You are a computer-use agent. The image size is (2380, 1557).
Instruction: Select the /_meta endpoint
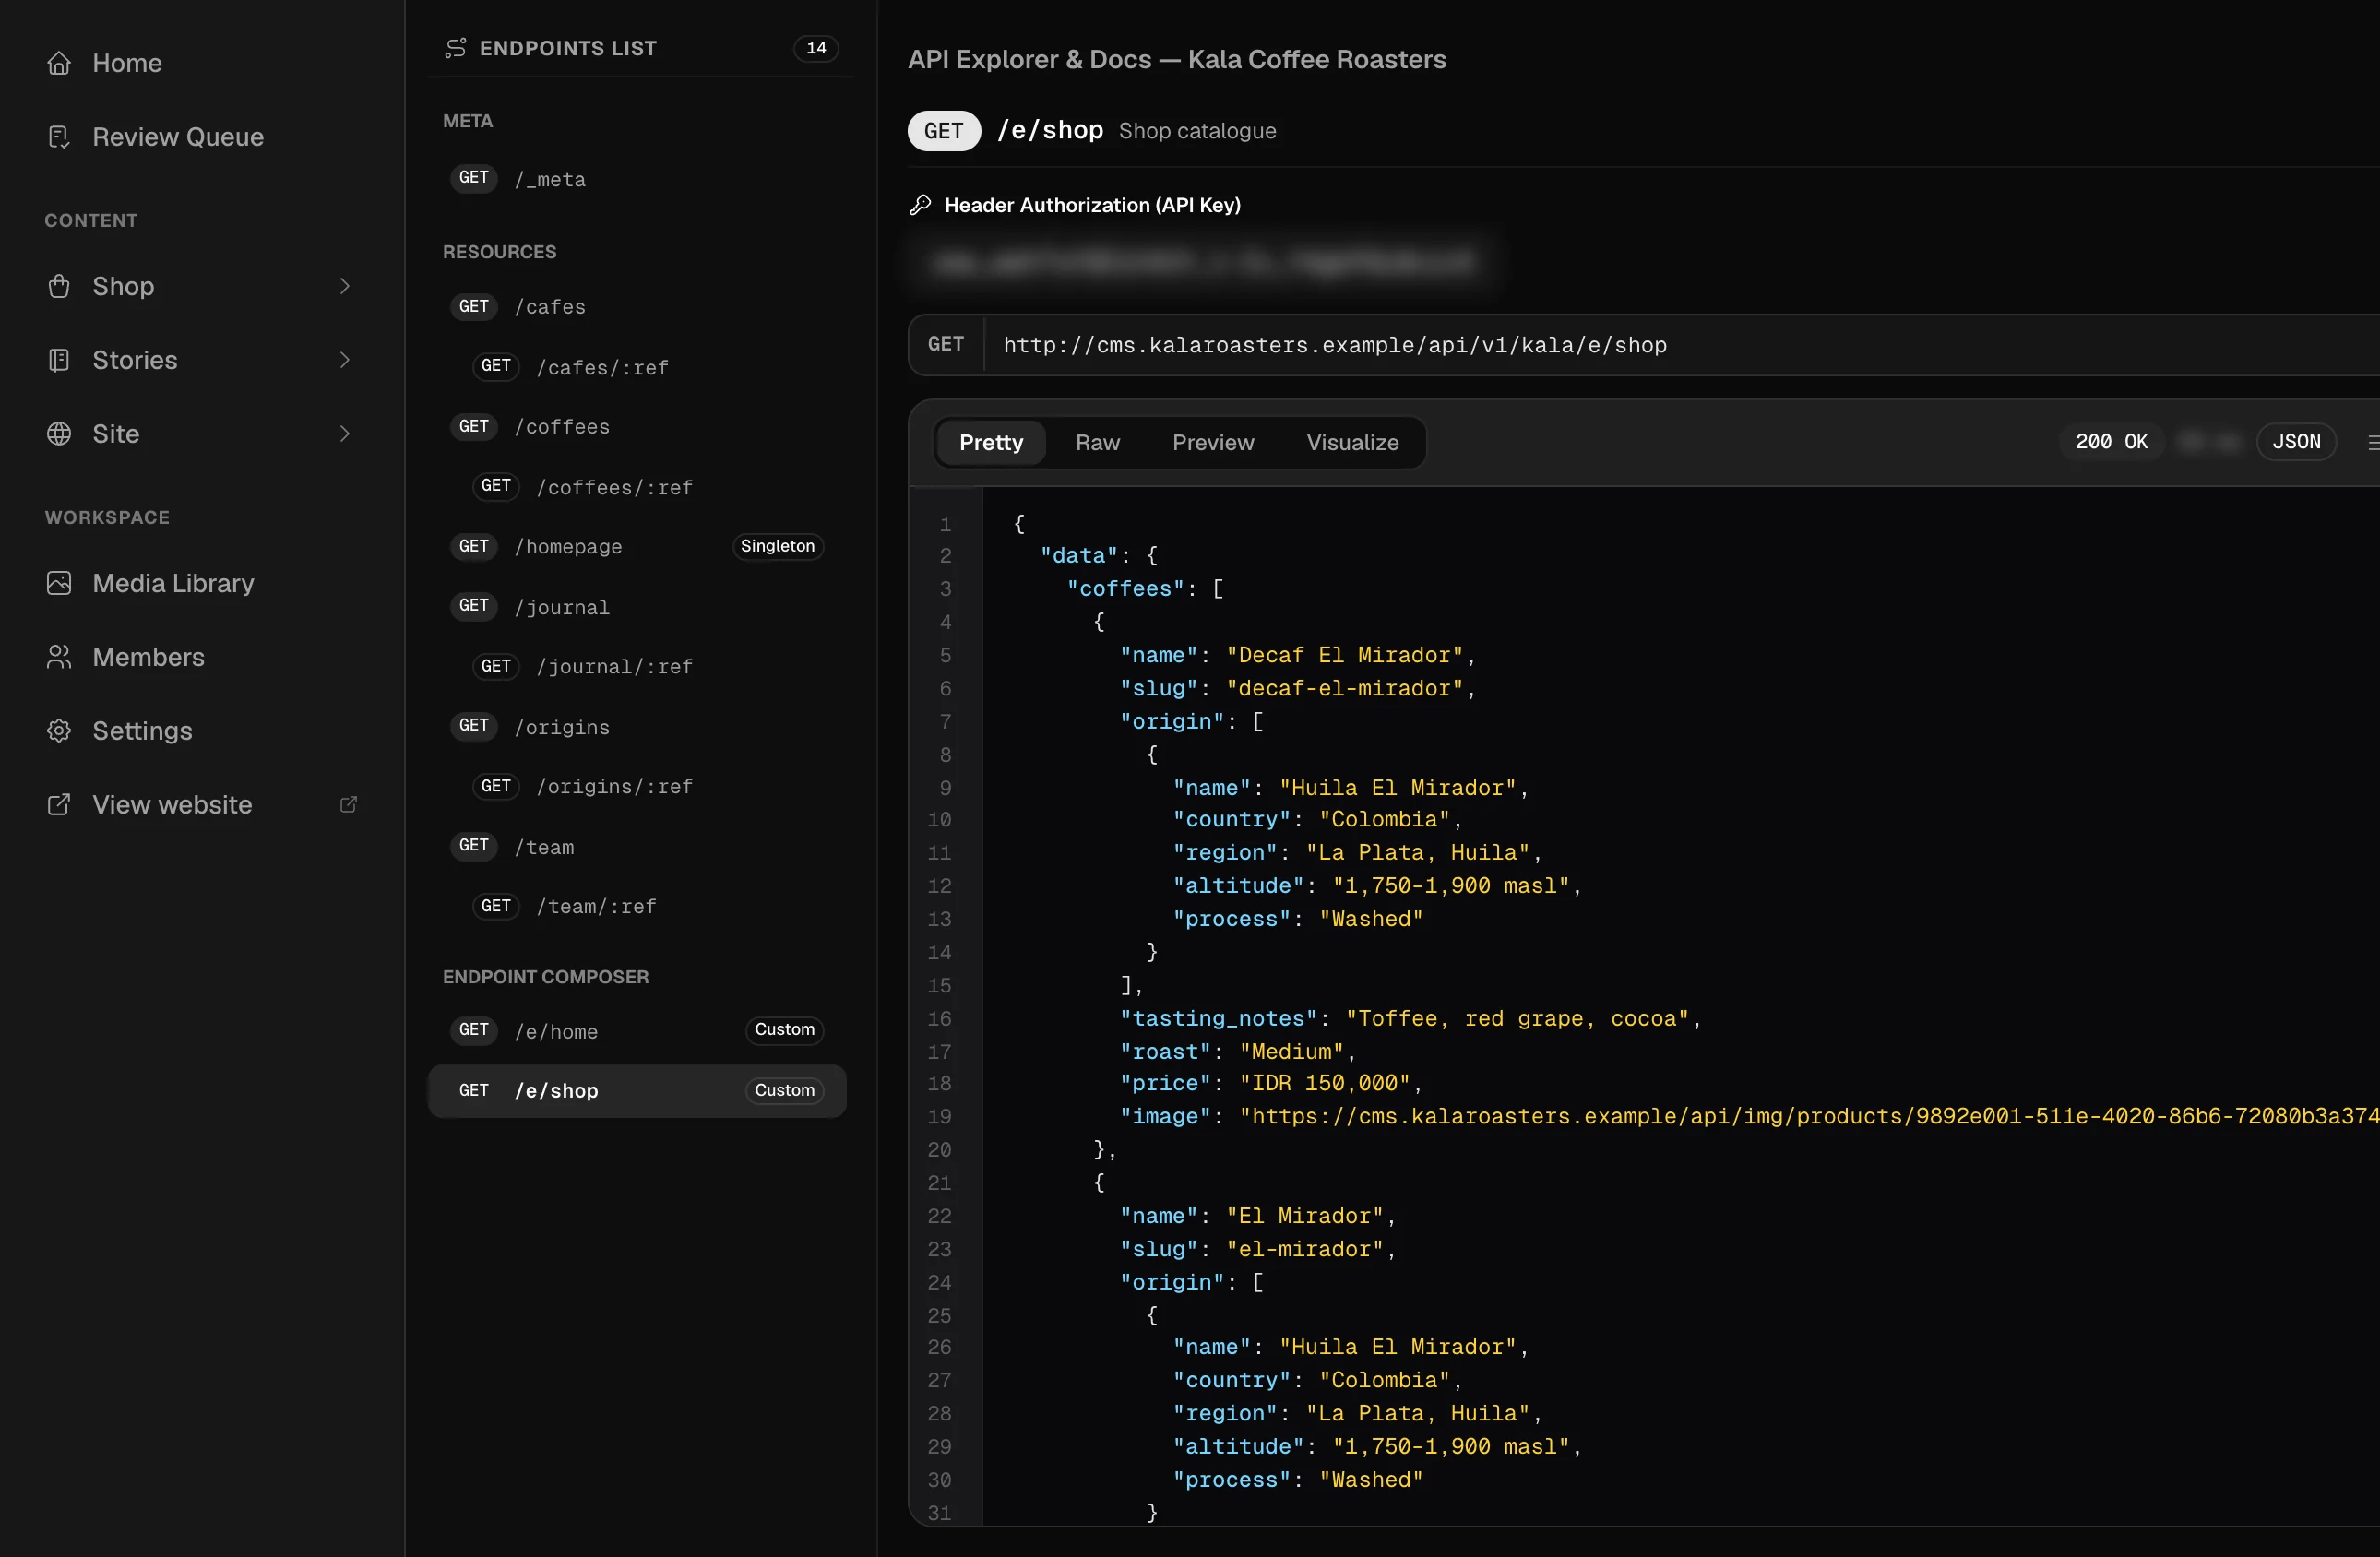[637, 179]
